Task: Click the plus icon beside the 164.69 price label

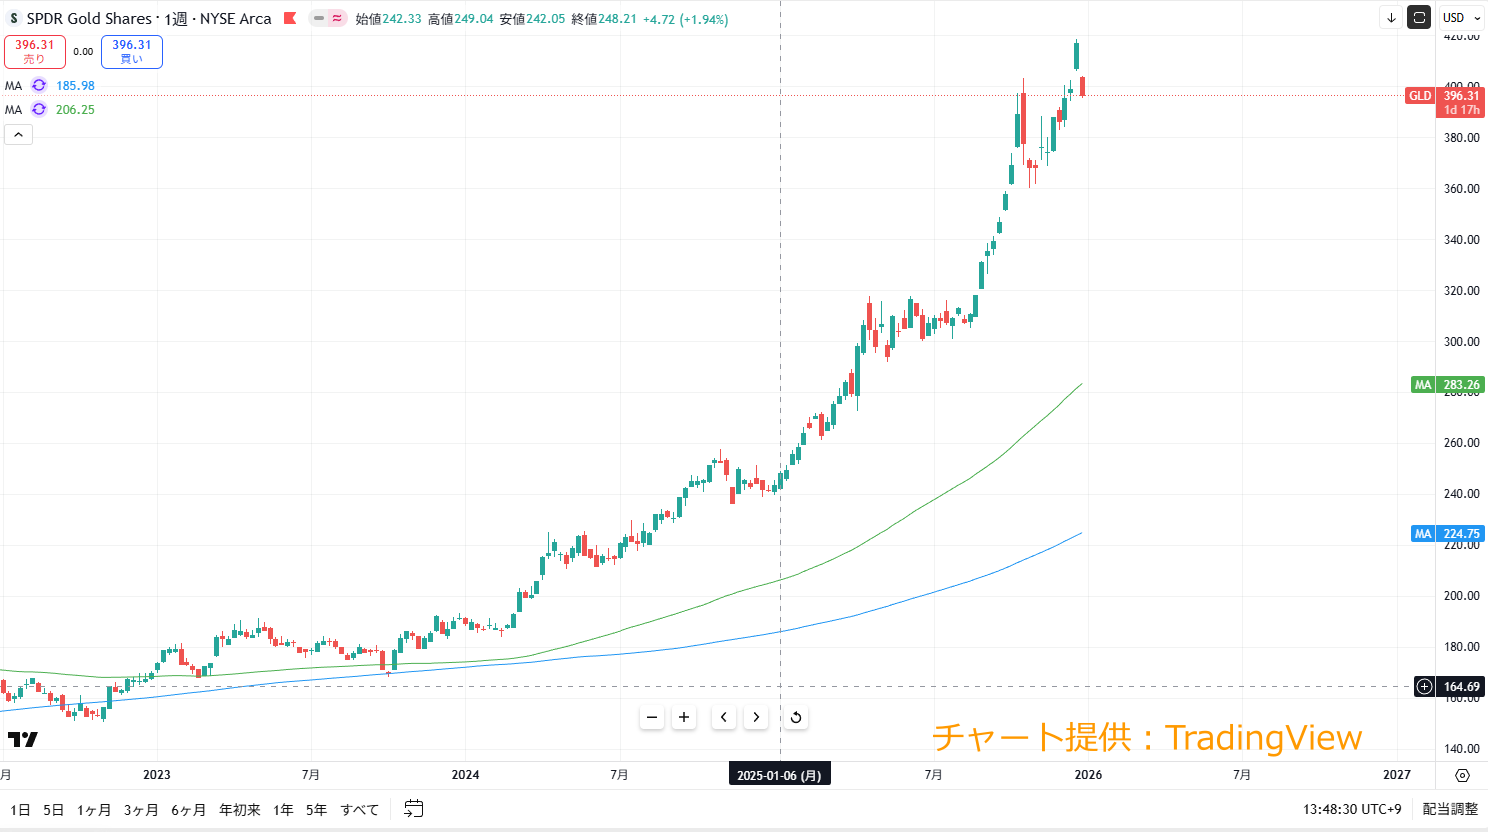Action: (x=1424, y=687)
